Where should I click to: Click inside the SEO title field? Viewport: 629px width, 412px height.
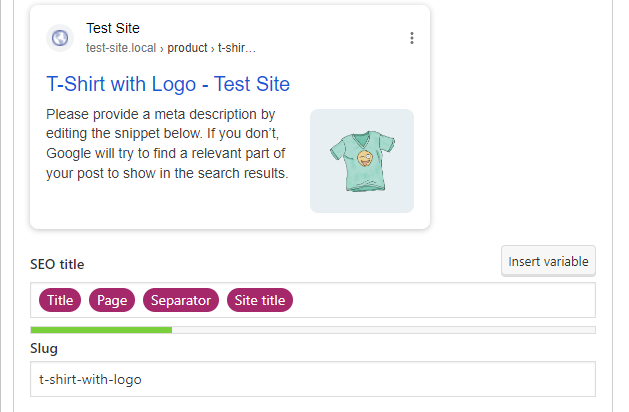point(313,300)
